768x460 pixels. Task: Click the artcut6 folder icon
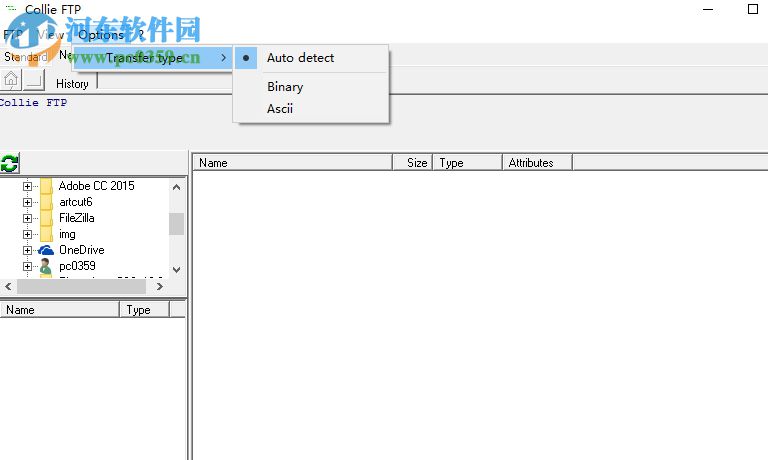pyautogui.click(x=47, y=202)
